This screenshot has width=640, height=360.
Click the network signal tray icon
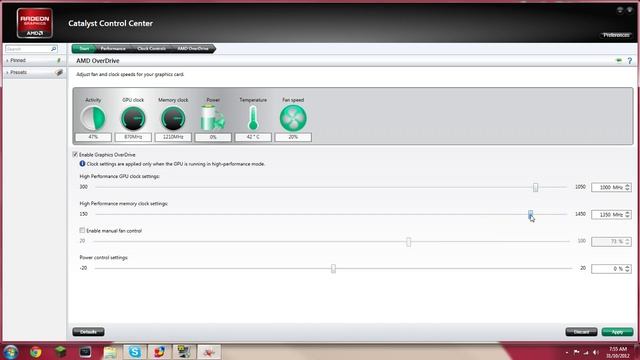coord(586,352)
